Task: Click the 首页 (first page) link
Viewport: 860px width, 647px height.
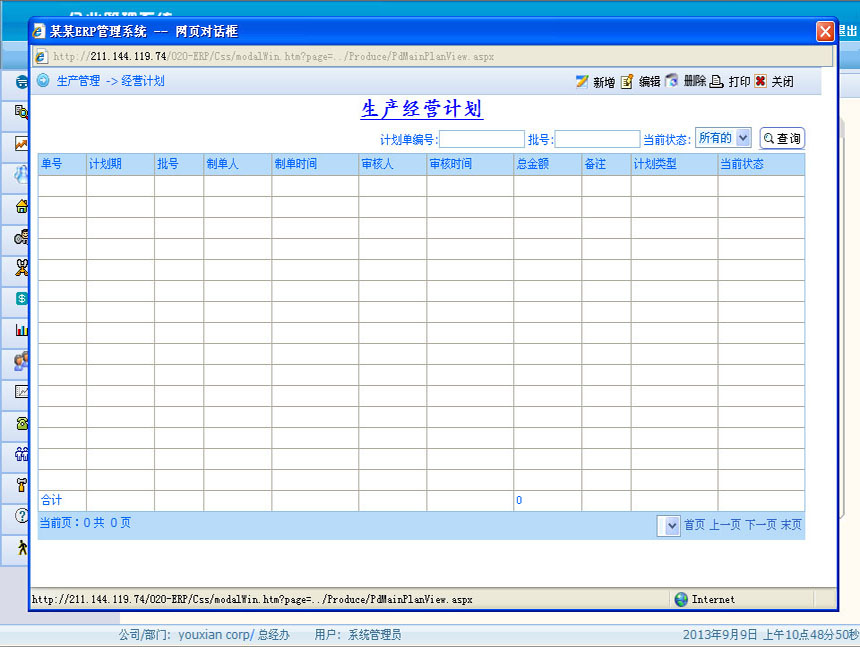Action: tap(694, 525)
